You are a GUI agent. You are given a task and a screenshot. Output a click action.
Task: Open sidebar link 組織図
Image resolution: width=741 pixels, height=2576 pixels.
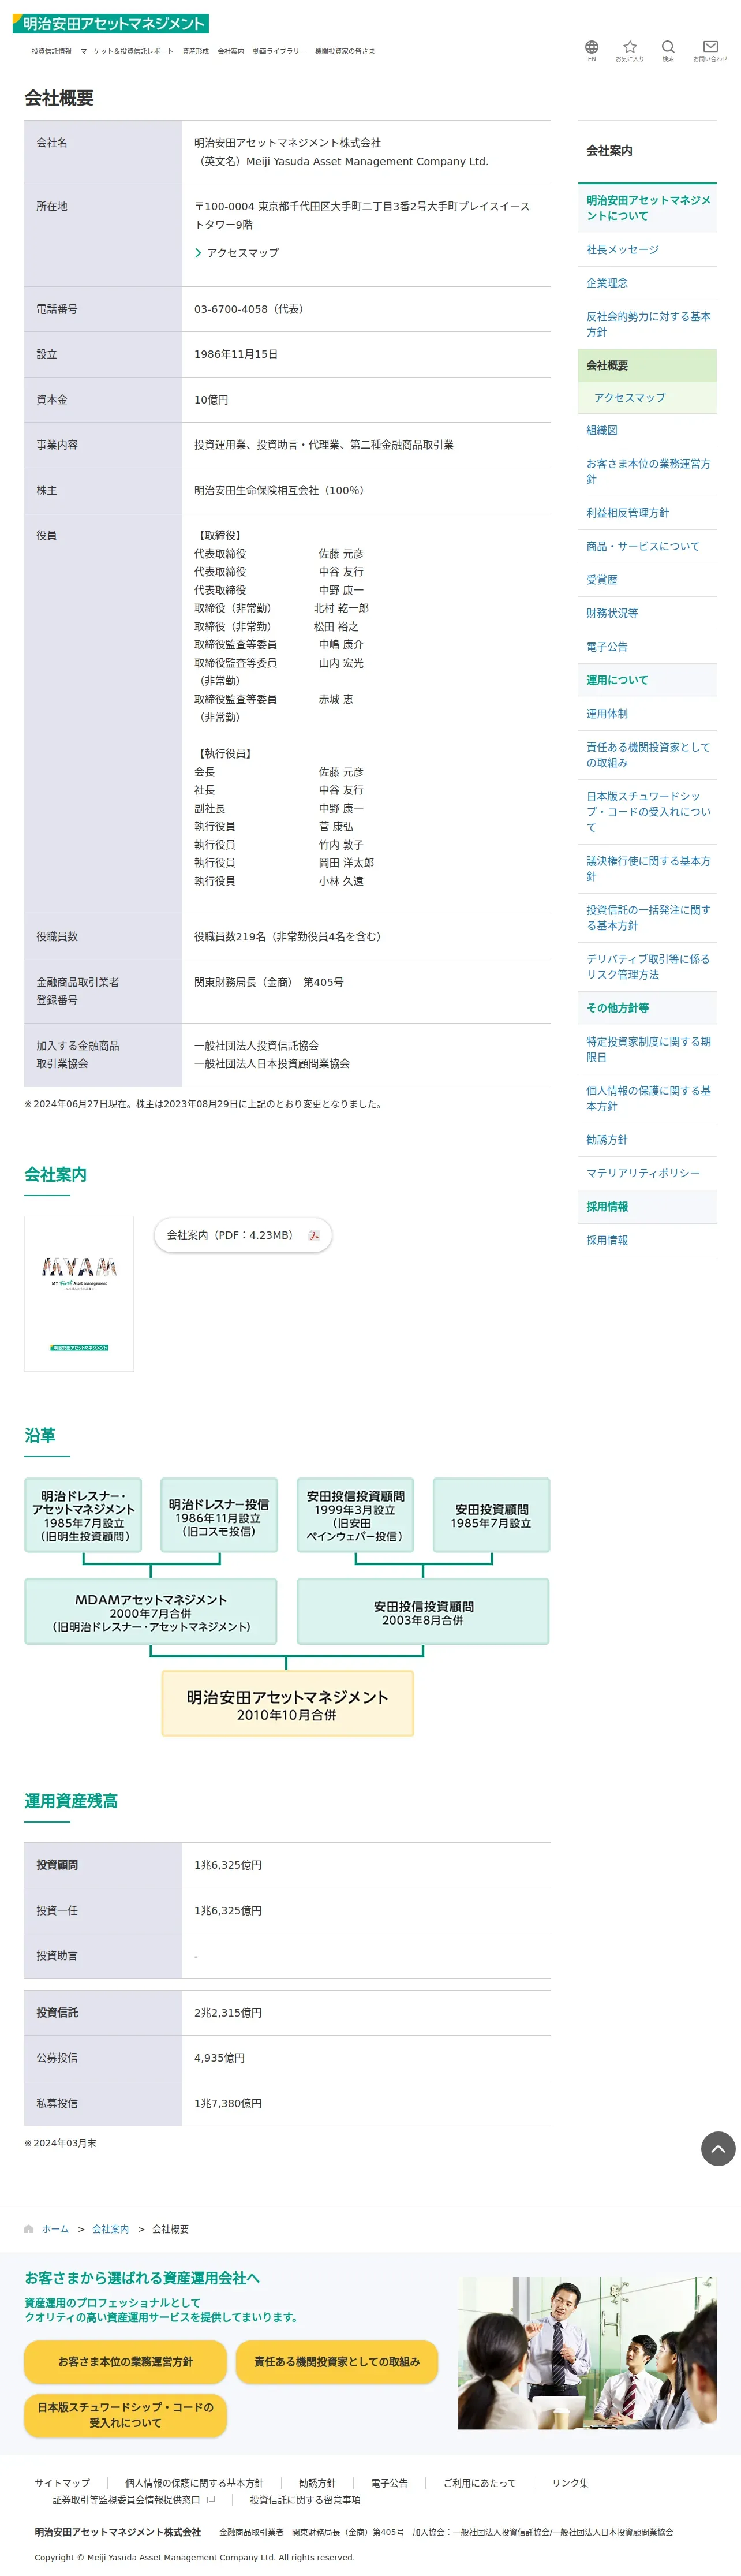pos(647,430)
